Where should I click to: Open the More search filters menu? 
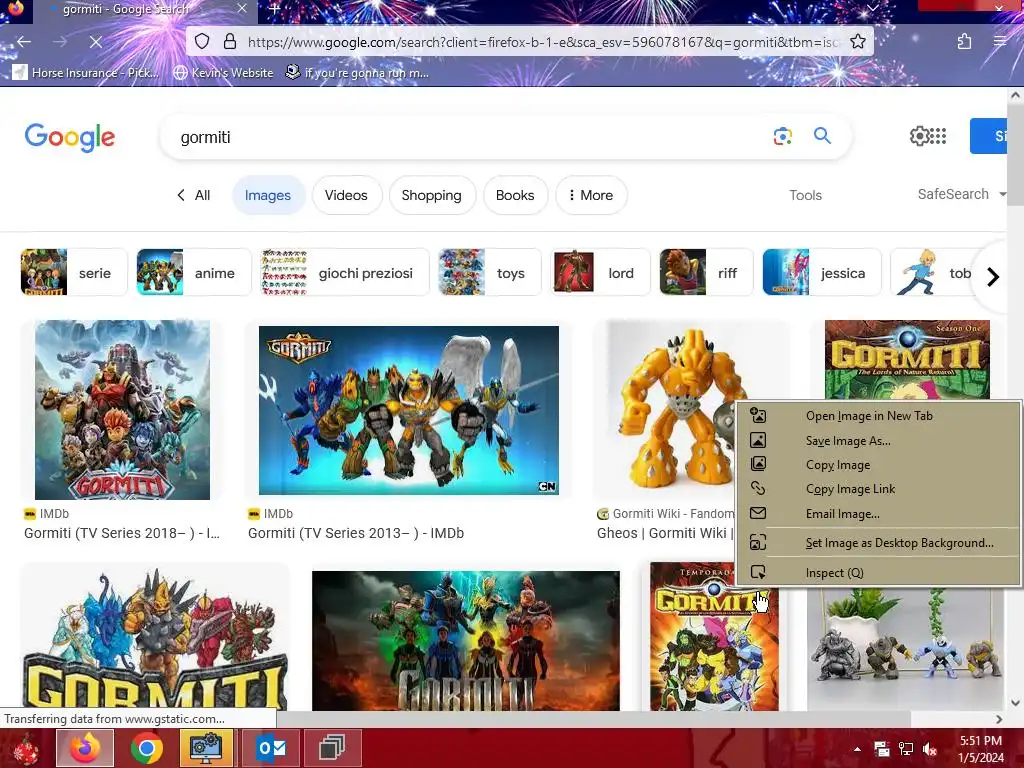click(591, 195)
